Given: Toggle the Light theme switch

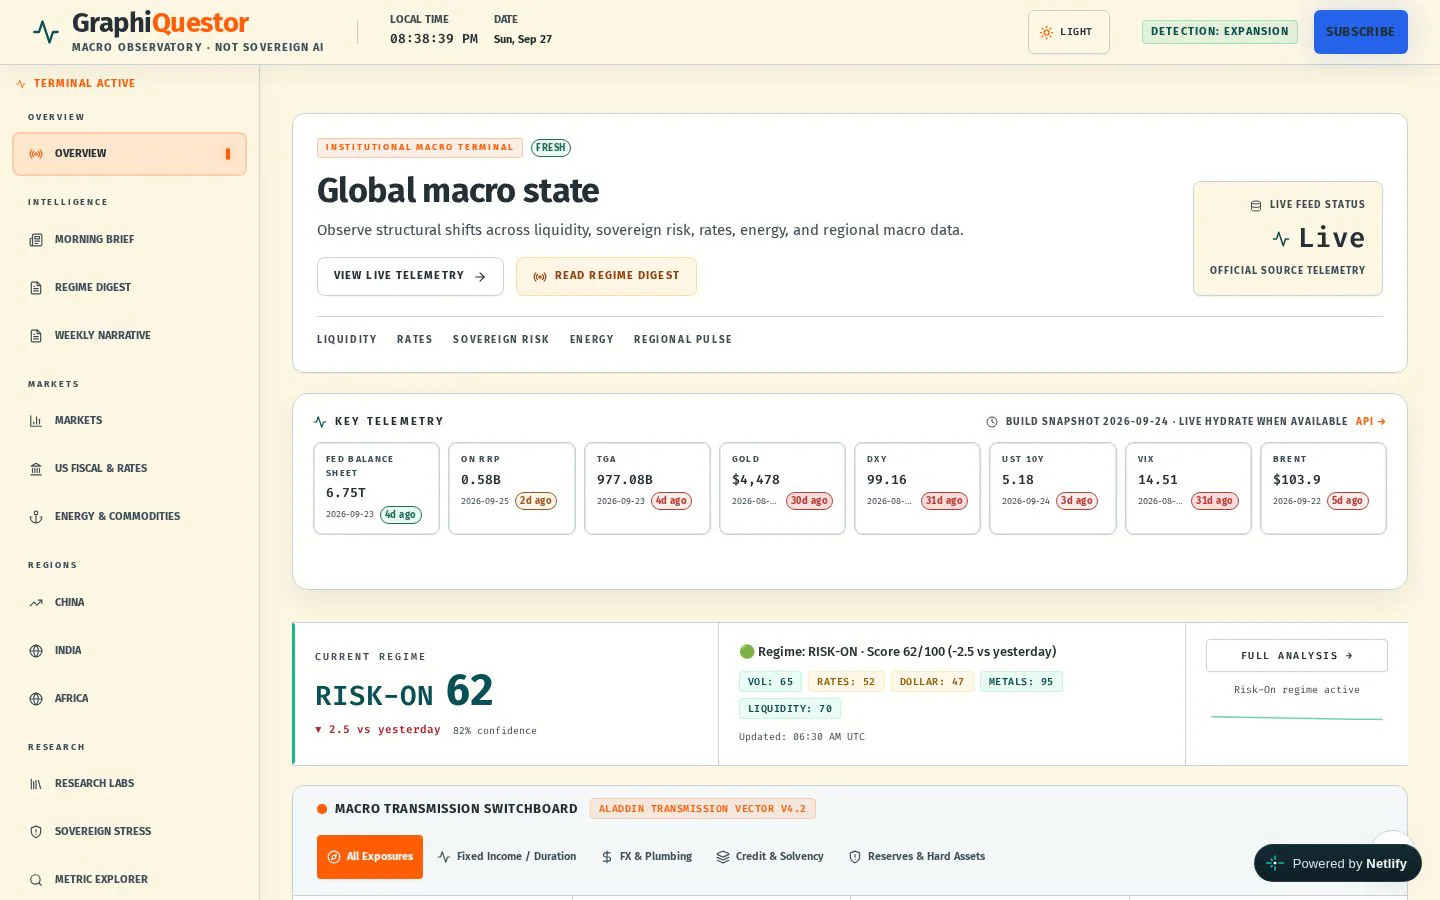Looking at the screenshot, I should point(1069,32).
